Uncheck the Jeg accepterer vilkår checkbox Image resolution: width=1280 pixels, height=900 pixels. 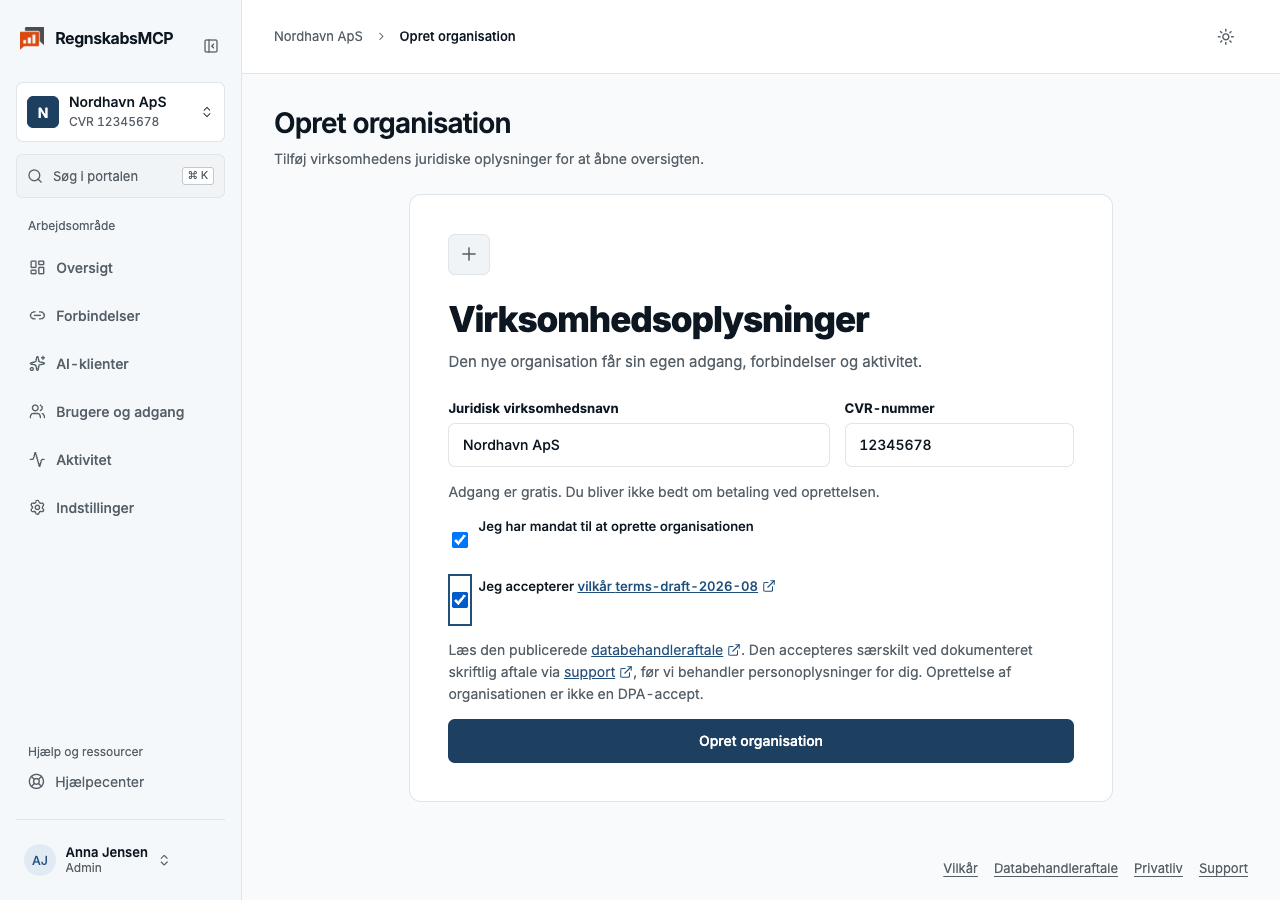pyautogui.click(x=460, y=600)
